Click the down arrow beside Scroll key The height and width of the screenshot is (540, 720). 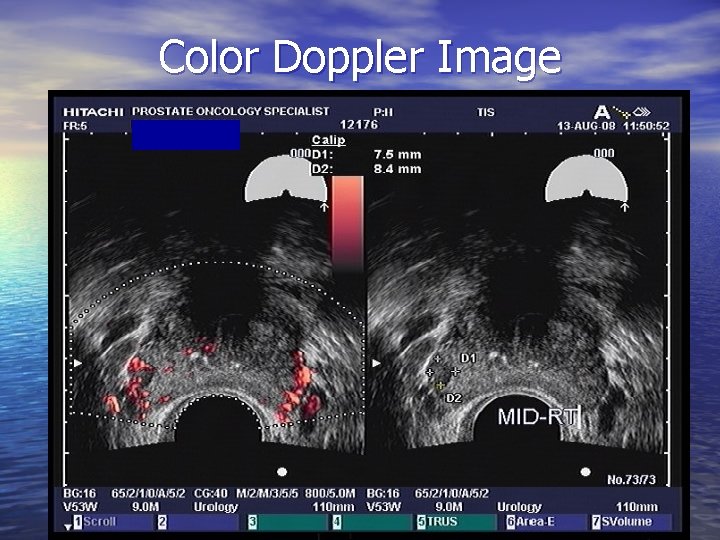(x=68, y=527)
